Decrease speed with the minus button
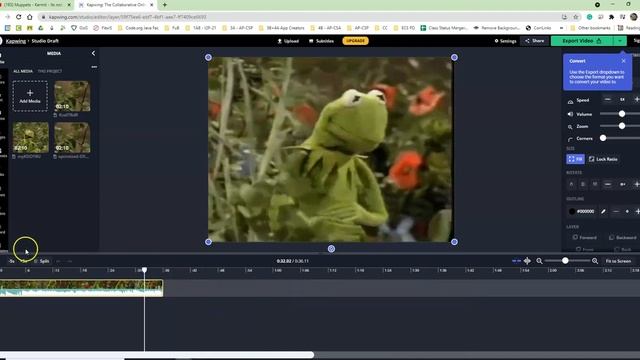The height and width of the screenshot is (360, 640). point(608,100)
